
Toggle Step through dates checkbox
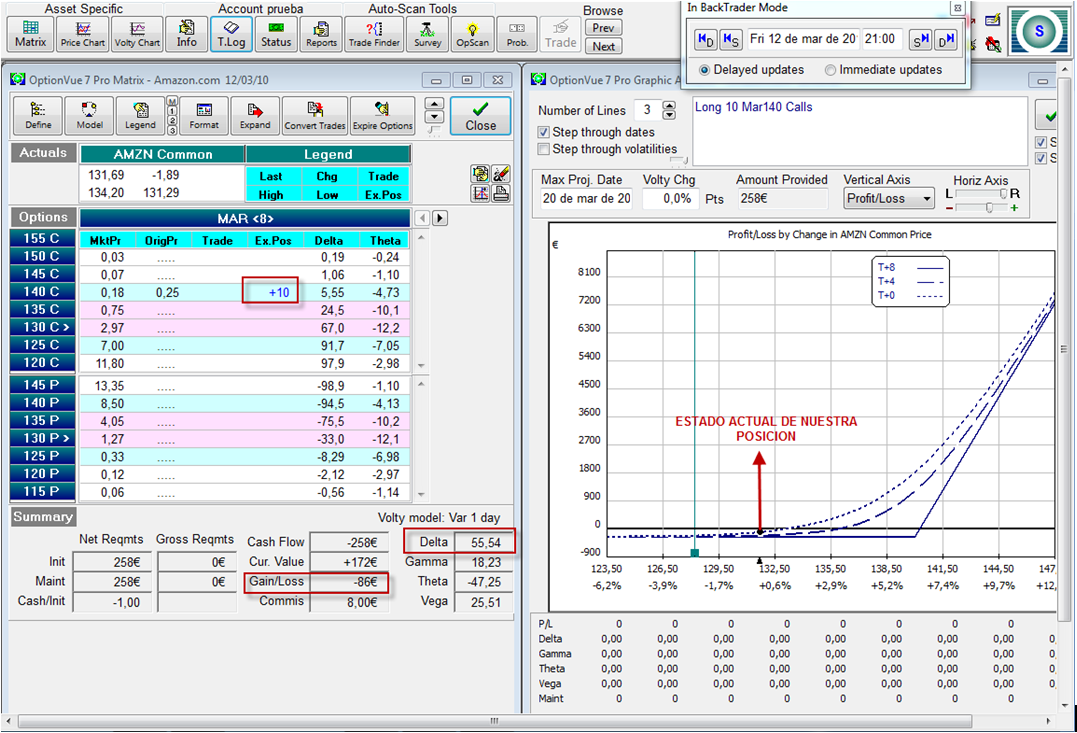tap(544, 132)
